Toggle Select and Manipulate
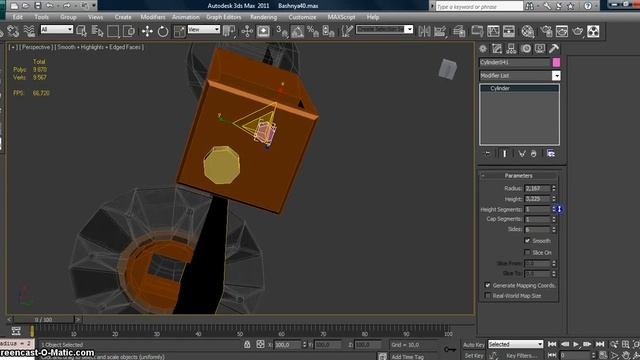The height and width of the screenshot is (360, 640). point(247,31)
